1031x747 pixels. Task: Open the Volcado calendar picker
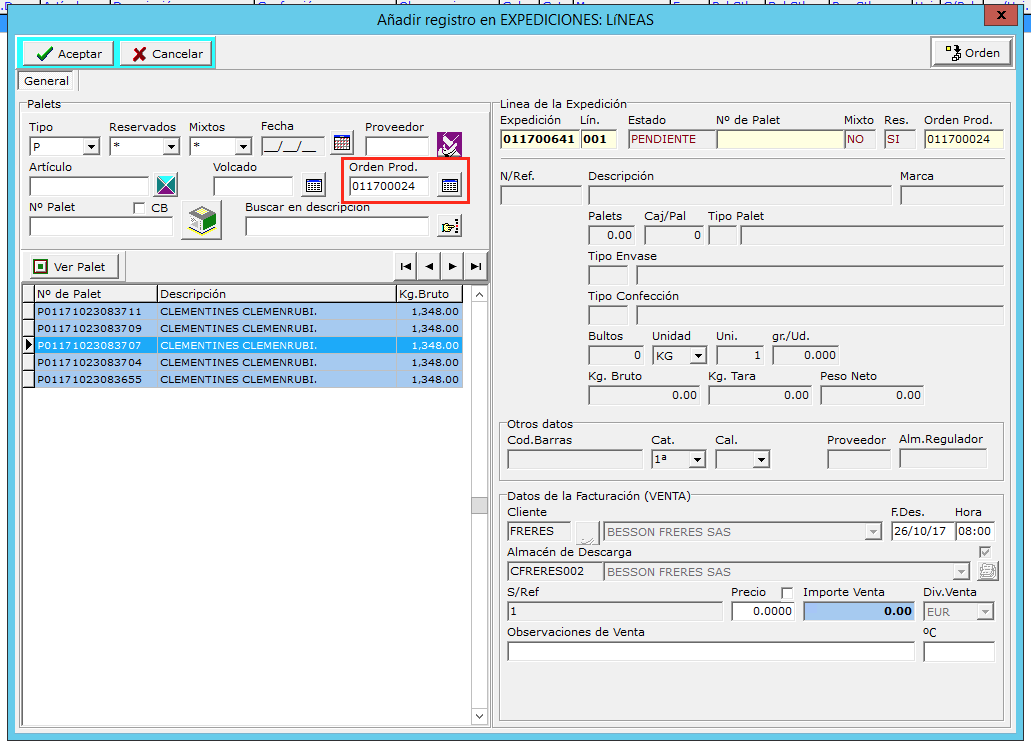[x=314, y=185]
